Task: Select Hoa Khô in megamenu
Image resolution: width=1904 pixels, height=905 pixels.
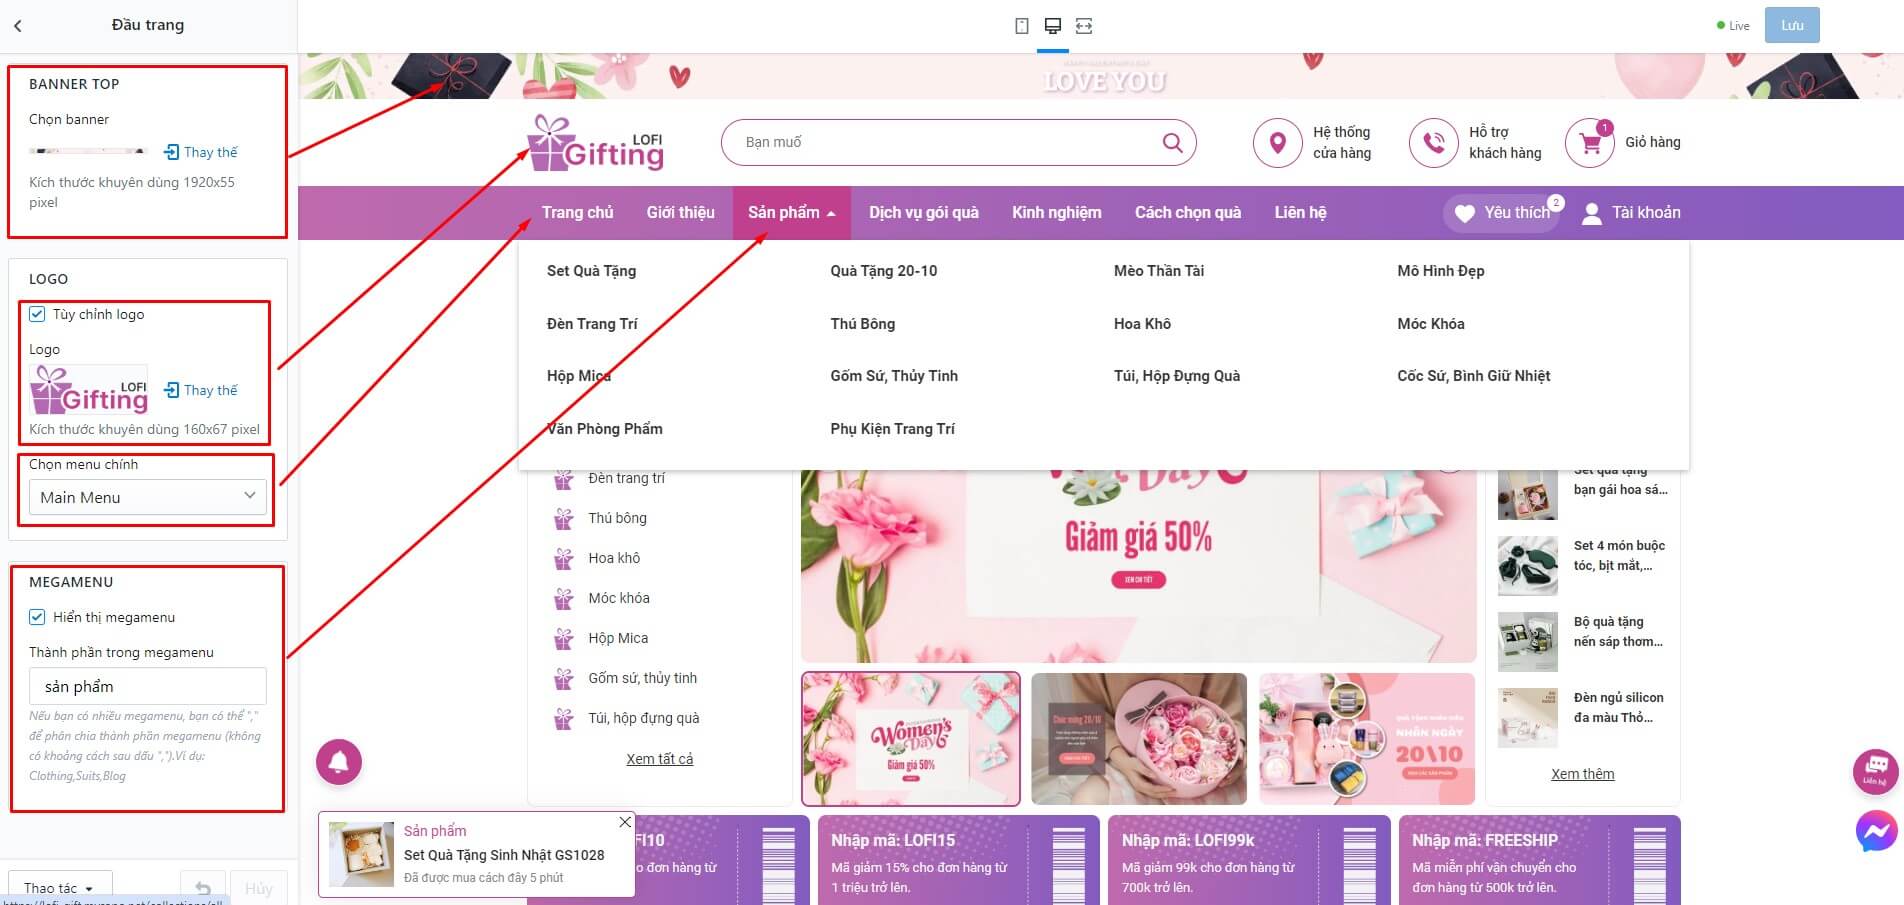Action: tap(1142, 324)
